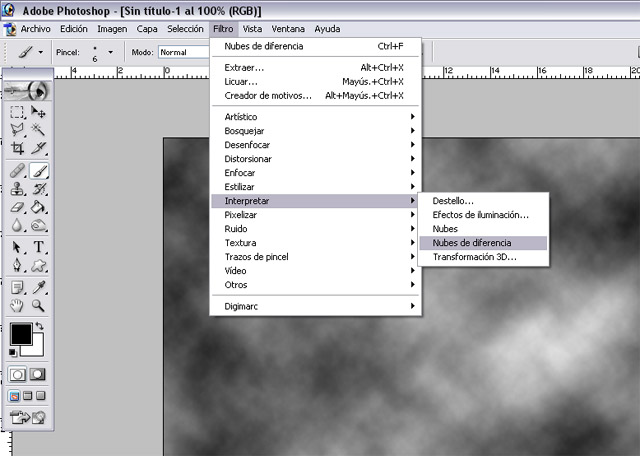Screen dimensions: 640x456
Task: Expand the Artístico filter submenu
Action: pyautogui.click(x=316, y=117)
